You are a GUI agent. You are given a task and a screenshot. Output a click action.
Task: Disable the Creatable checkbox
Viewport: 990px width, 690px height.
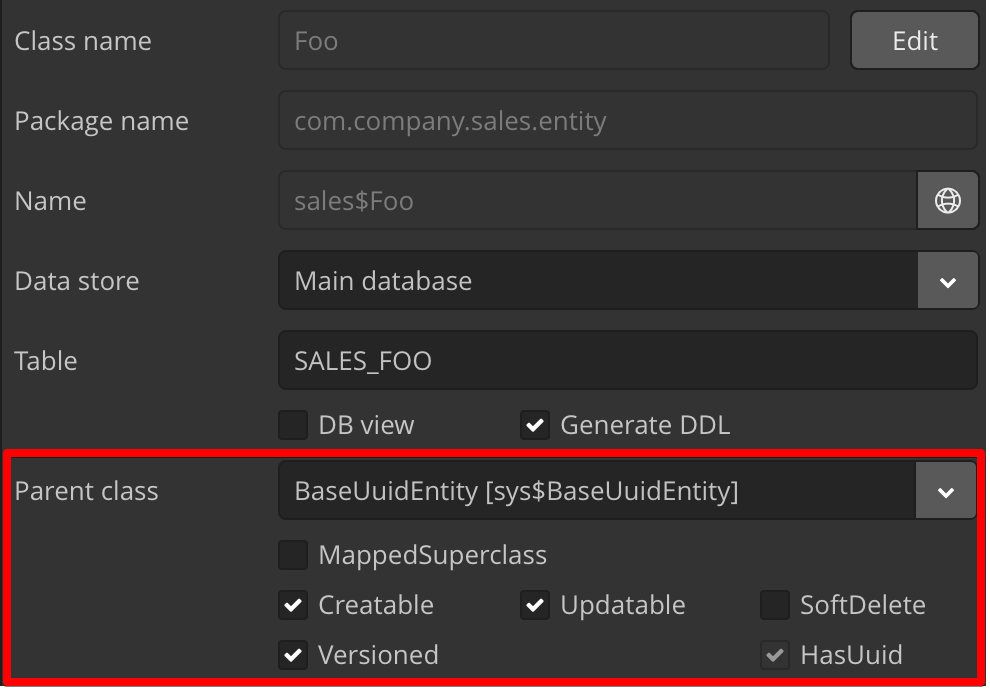293,605
